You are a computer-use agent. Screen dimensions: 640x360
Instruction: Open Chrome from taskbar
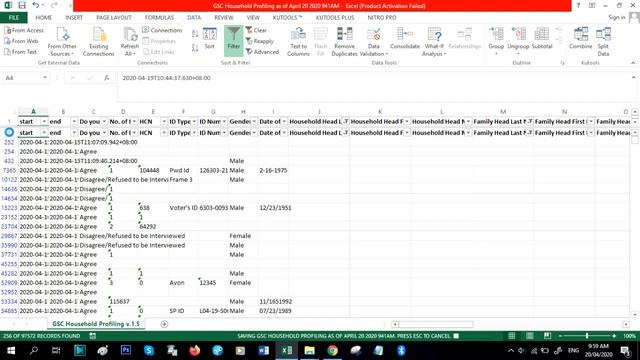(x=332, y=351)
